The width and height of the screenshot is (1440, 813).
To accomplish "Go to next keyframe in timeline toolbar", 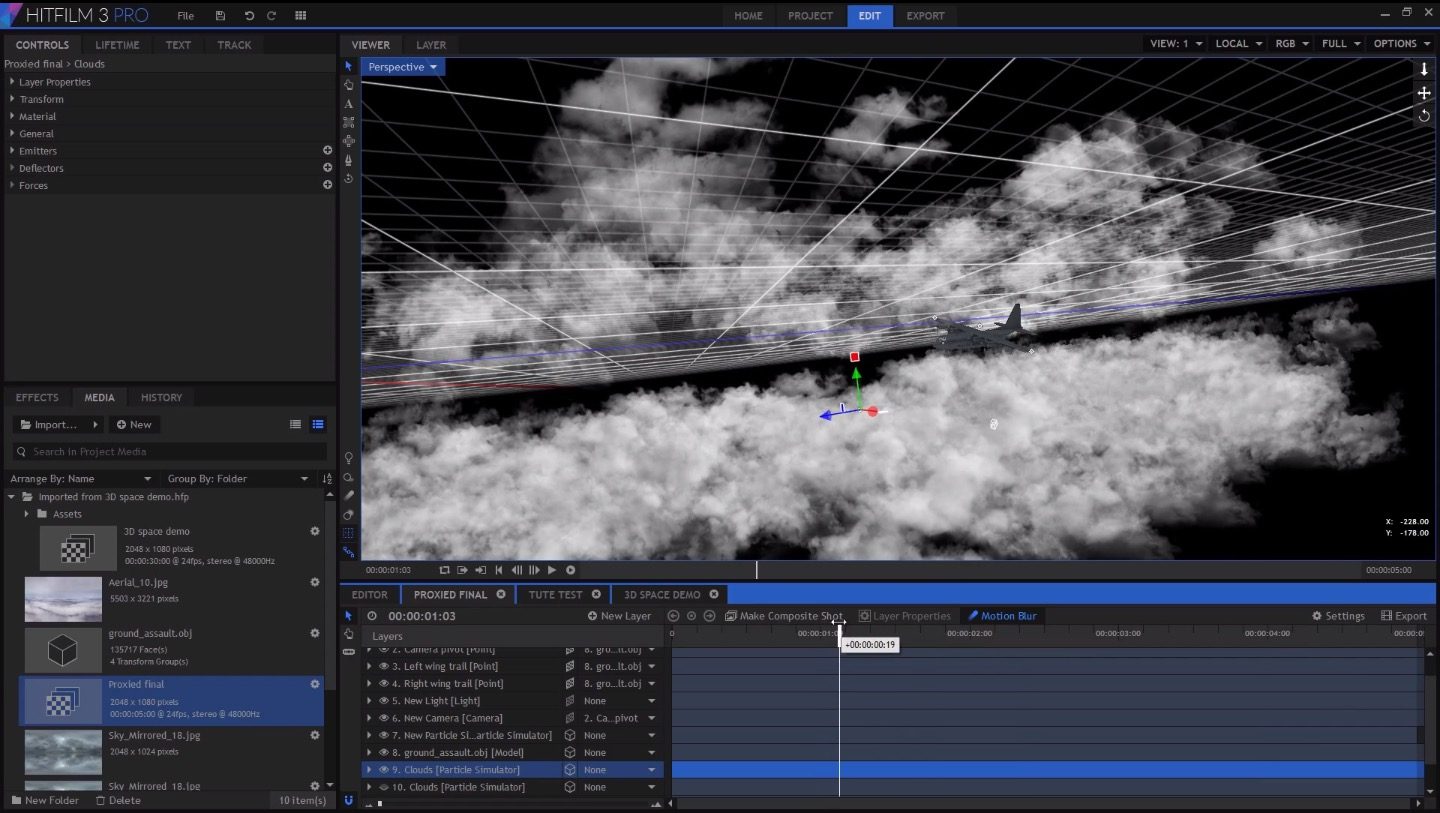I will [709, 616].
